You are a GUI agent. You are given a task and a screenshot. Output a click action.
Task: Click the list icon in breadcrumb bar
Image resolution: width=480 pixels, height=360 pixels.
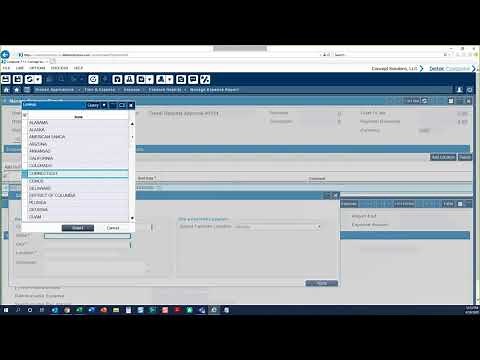(27, 90)
